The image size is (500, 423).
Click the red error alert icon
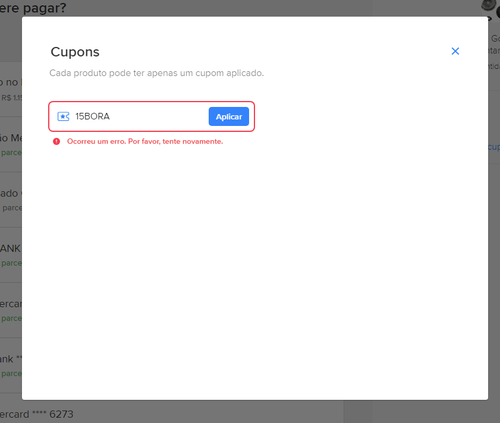pyautogui.click(x=57, y=141)
